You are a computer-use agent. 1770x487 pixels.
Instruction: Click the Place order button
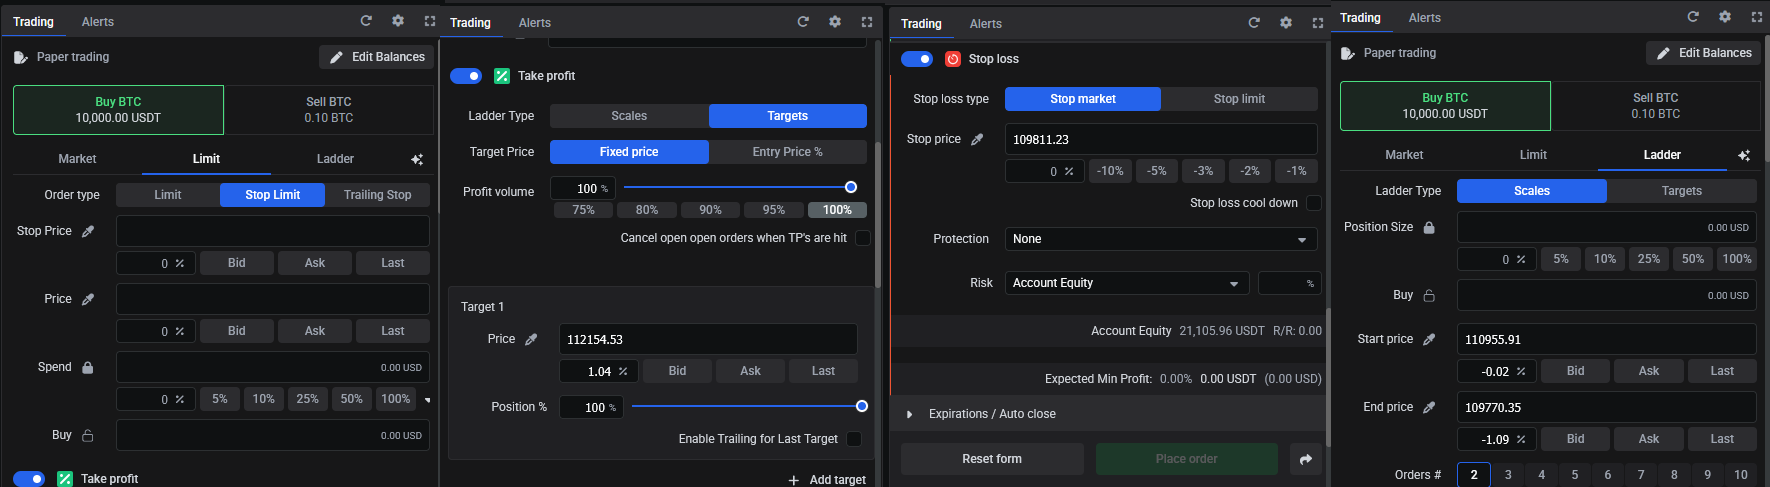pyautogui.click(x=1187, y=459)
